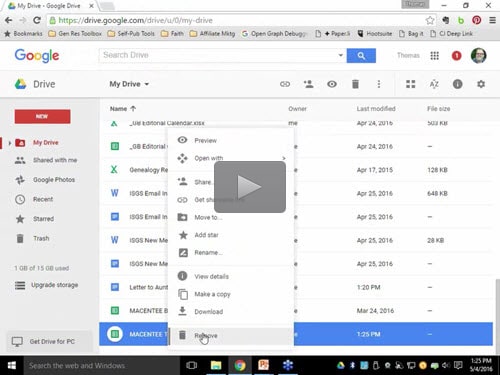The image size is (500, 375).
Task: Click into the Search Drive field
Action: coord(219,55)
